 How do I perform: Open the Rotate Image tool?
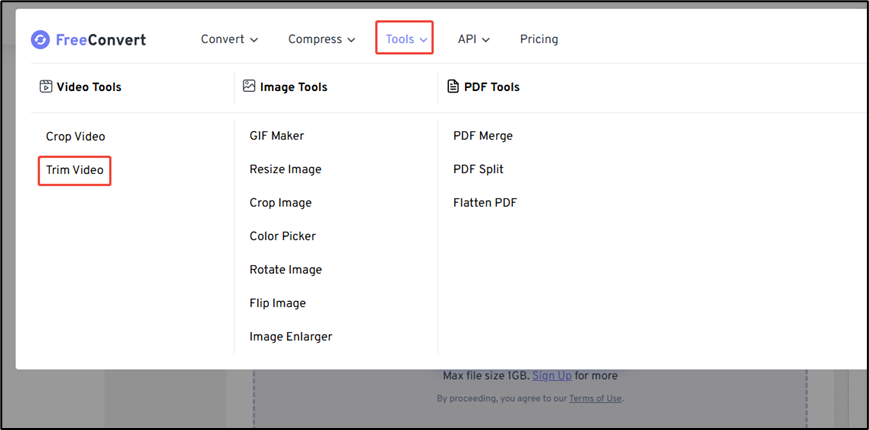pyautogui.click(x=285, y=270)
